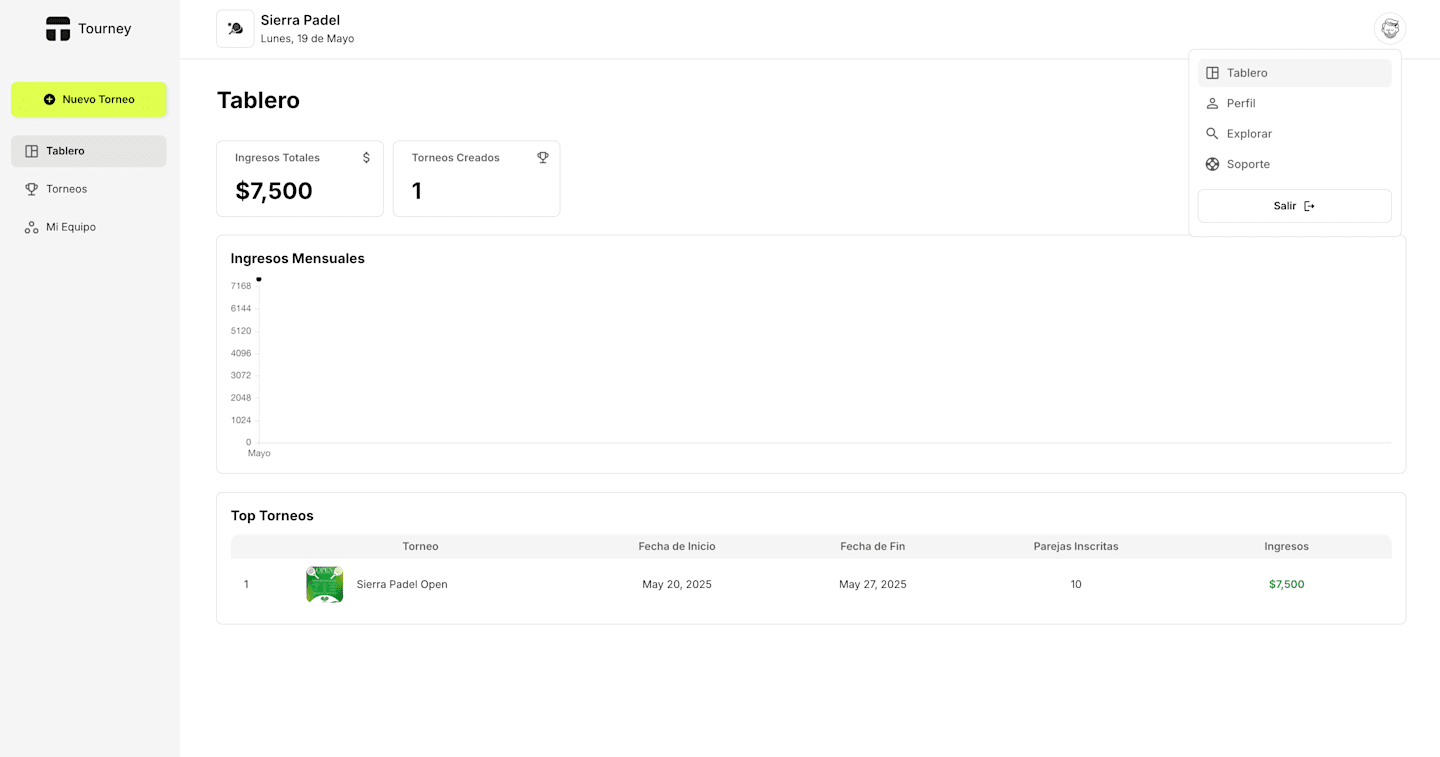Log out using the Salir button
The height and width of the screenshot is (757, 1440).
pos(1294,206)
